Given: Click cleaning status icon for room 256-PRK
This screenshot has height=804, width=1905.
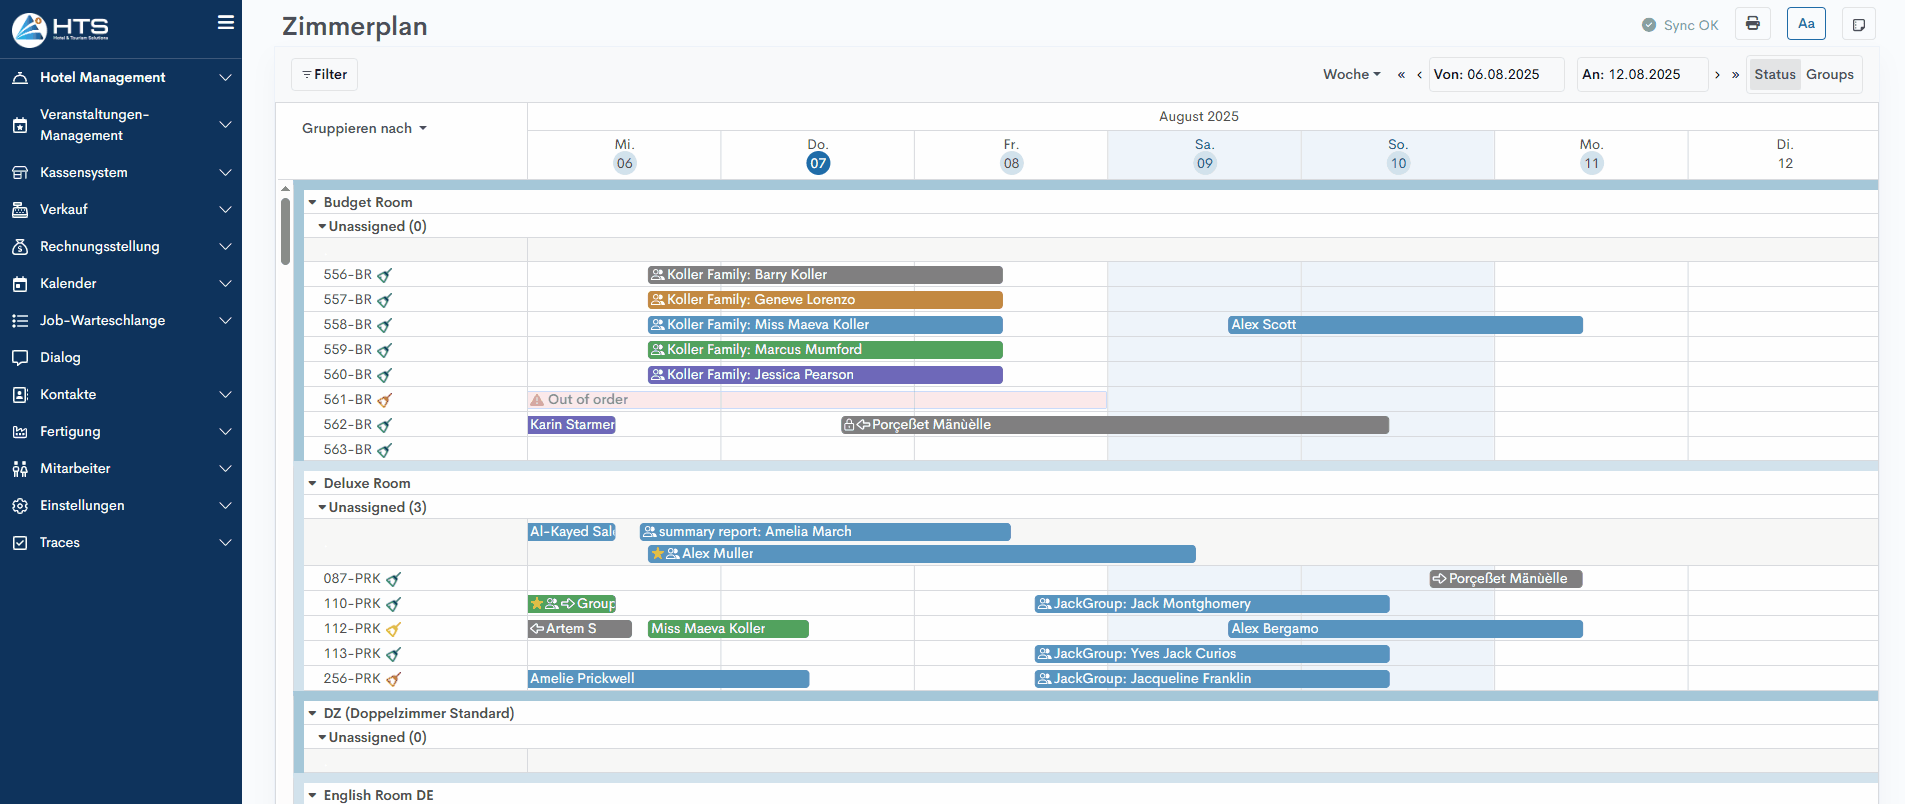Looking at the screenshot, I should pyautogui.click(x=393, y=679).
